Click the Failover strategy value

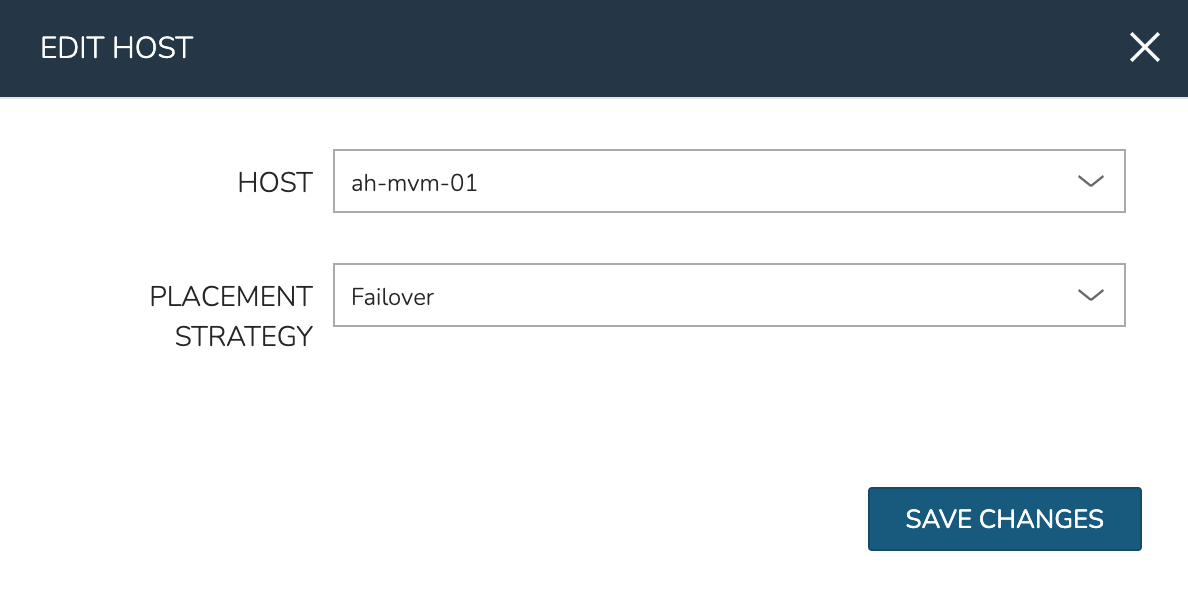coord(392,297)
